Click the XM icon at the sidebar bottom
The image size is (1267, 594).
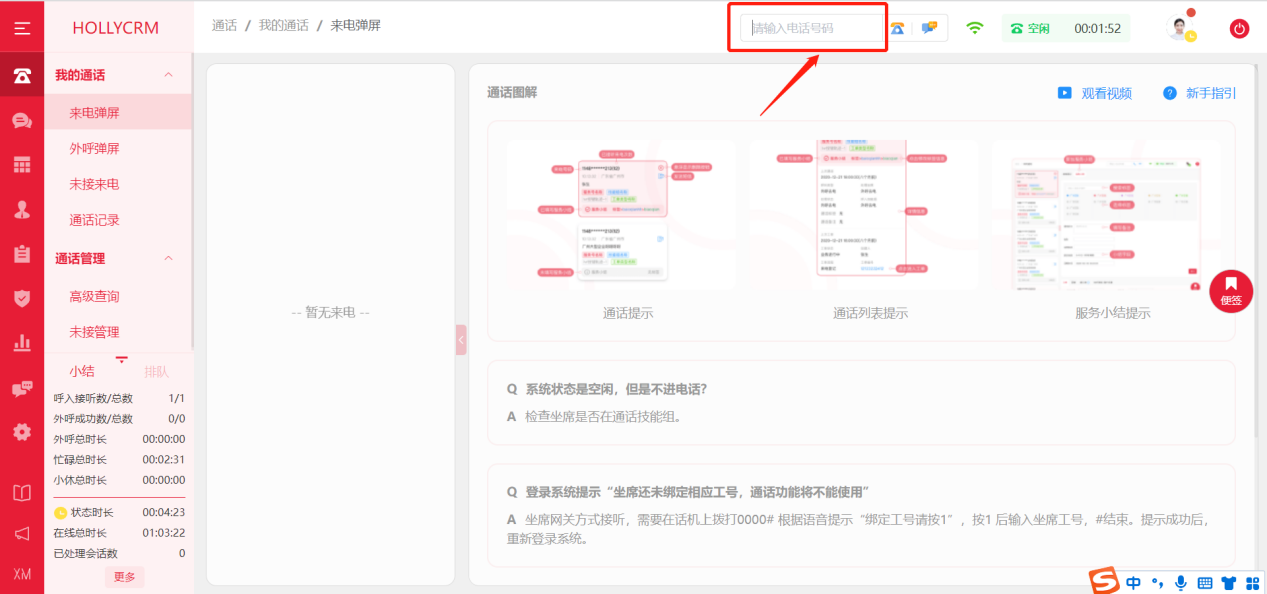point(22,574)
